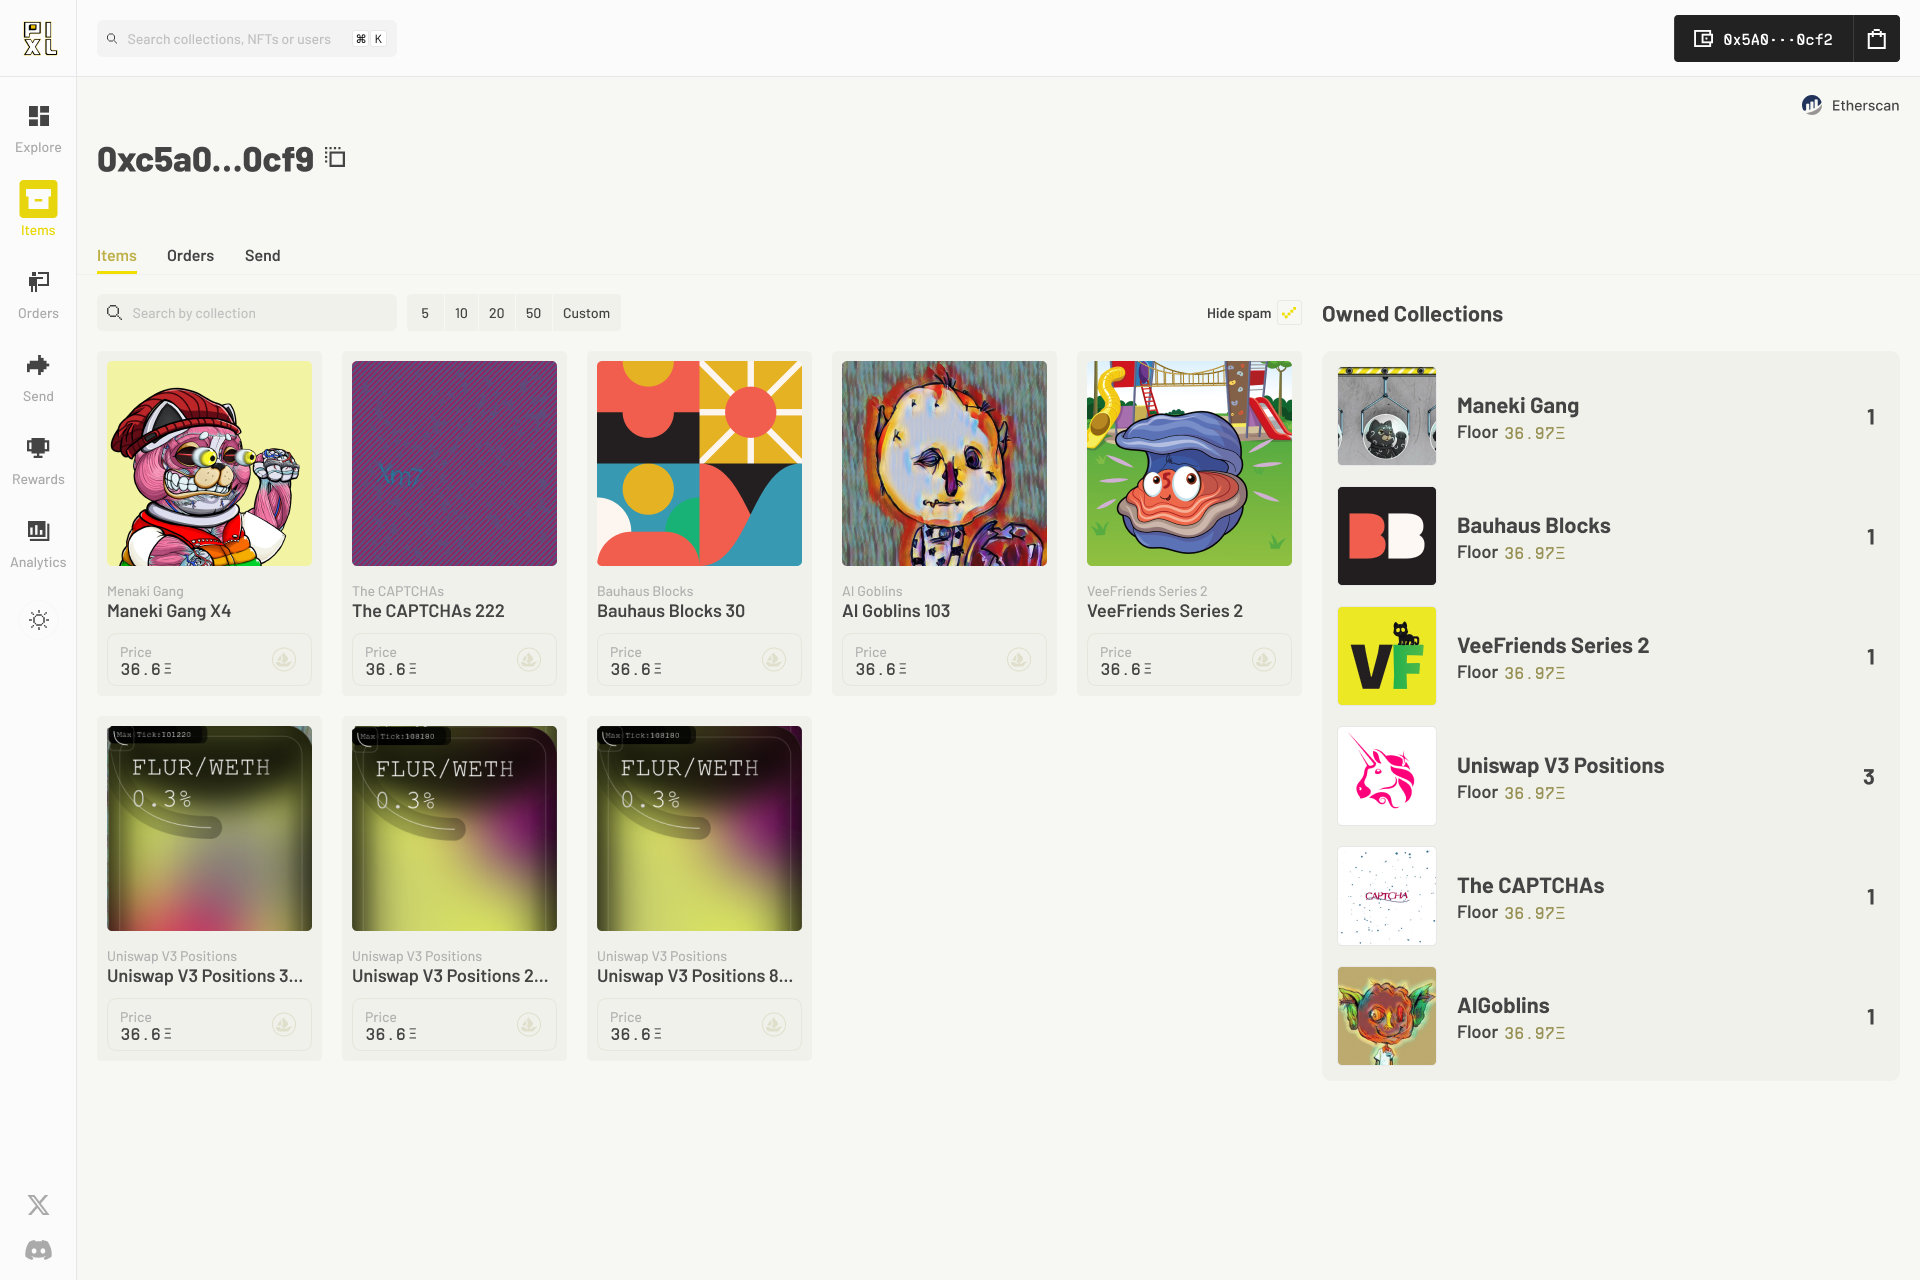Select 50 items sweep button
1920x1280 pixels.
(533, 313)
